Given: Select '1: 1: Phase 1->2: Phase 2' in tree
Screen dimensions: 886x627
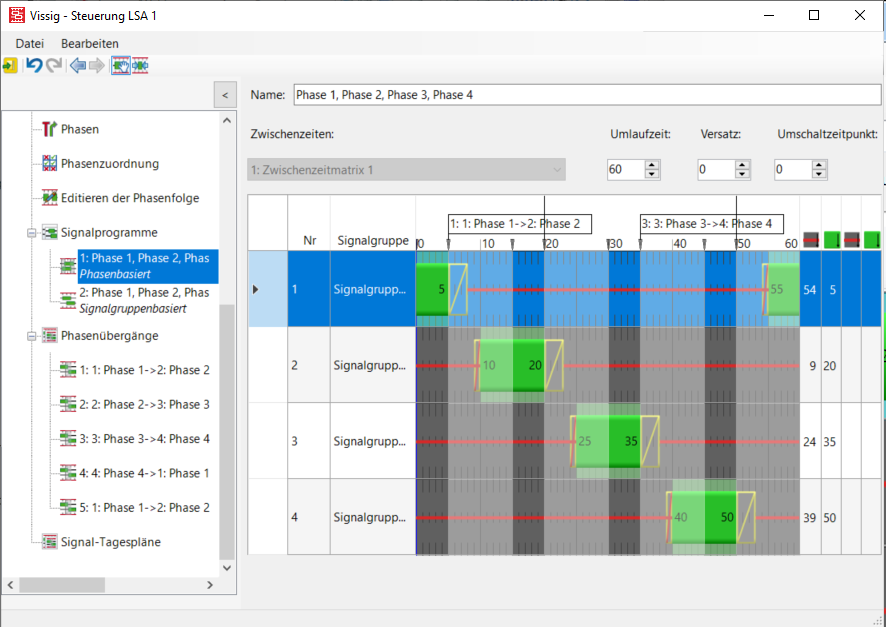Looking at the screenshot, I should tap(145, 370).
